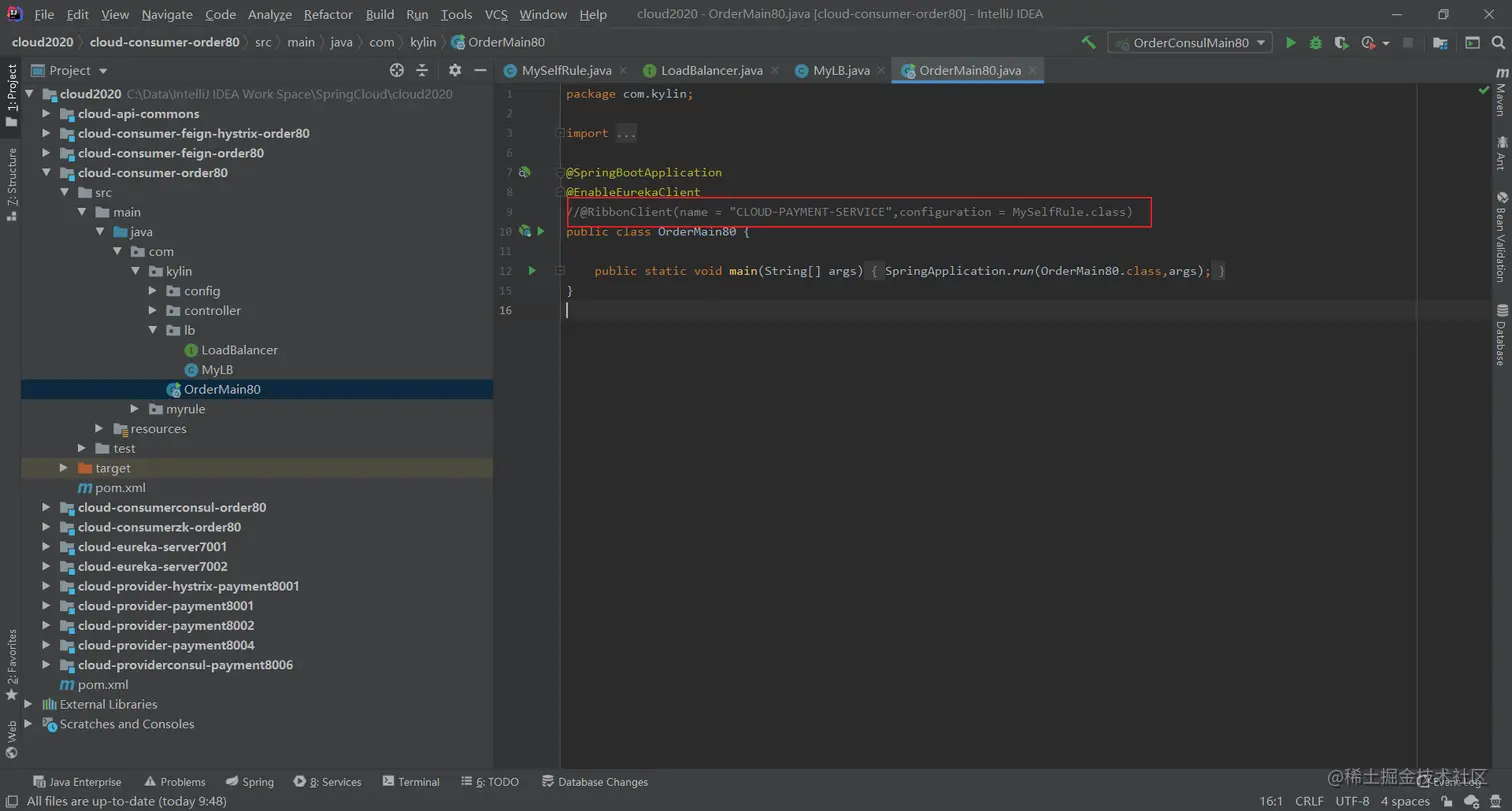Select Scratches and Consoles
Viewport: 1512px width, 811px height.
pyautogui.click(x=127, y=724)
